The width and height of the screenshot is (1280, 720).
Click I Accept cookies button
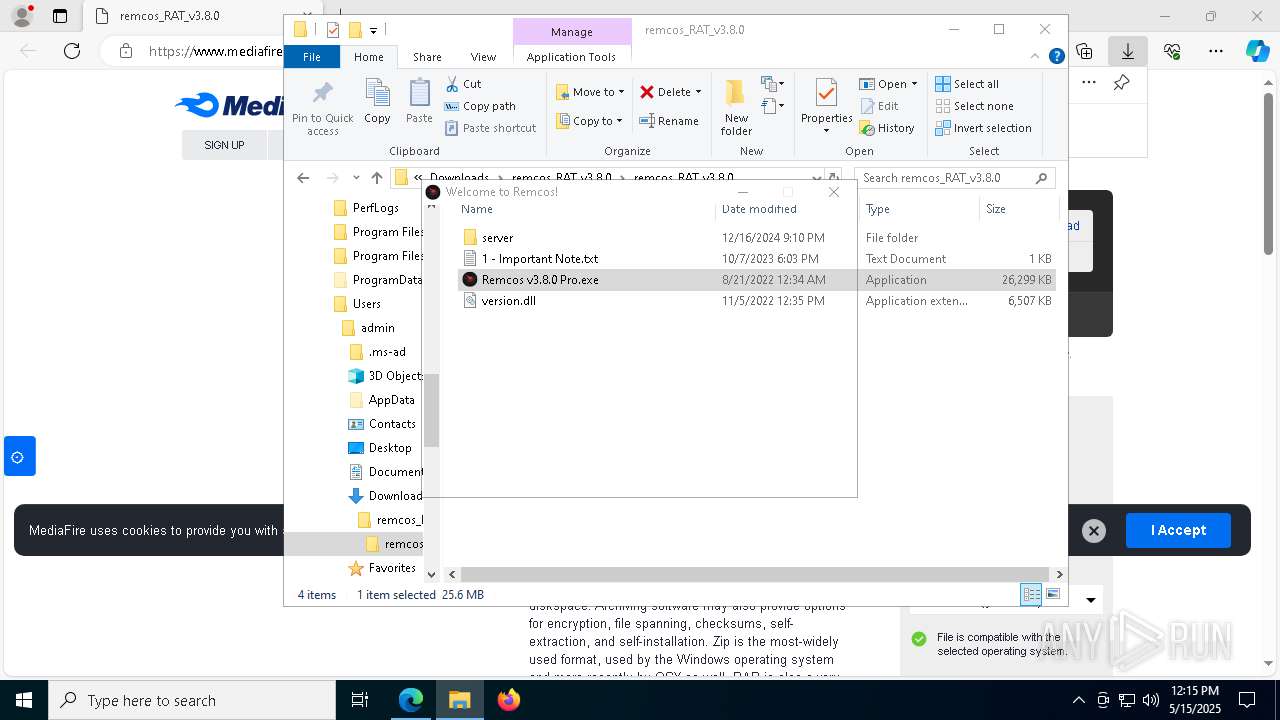[1178, 530]
